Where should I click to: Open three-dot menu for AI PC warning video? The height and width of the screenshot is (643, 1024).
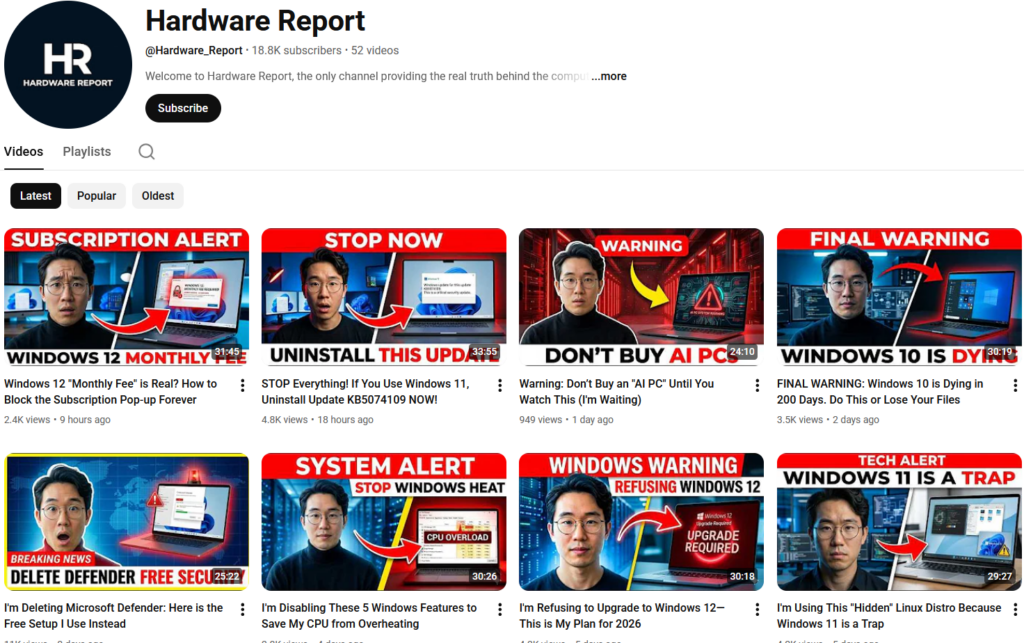(758, 386)
